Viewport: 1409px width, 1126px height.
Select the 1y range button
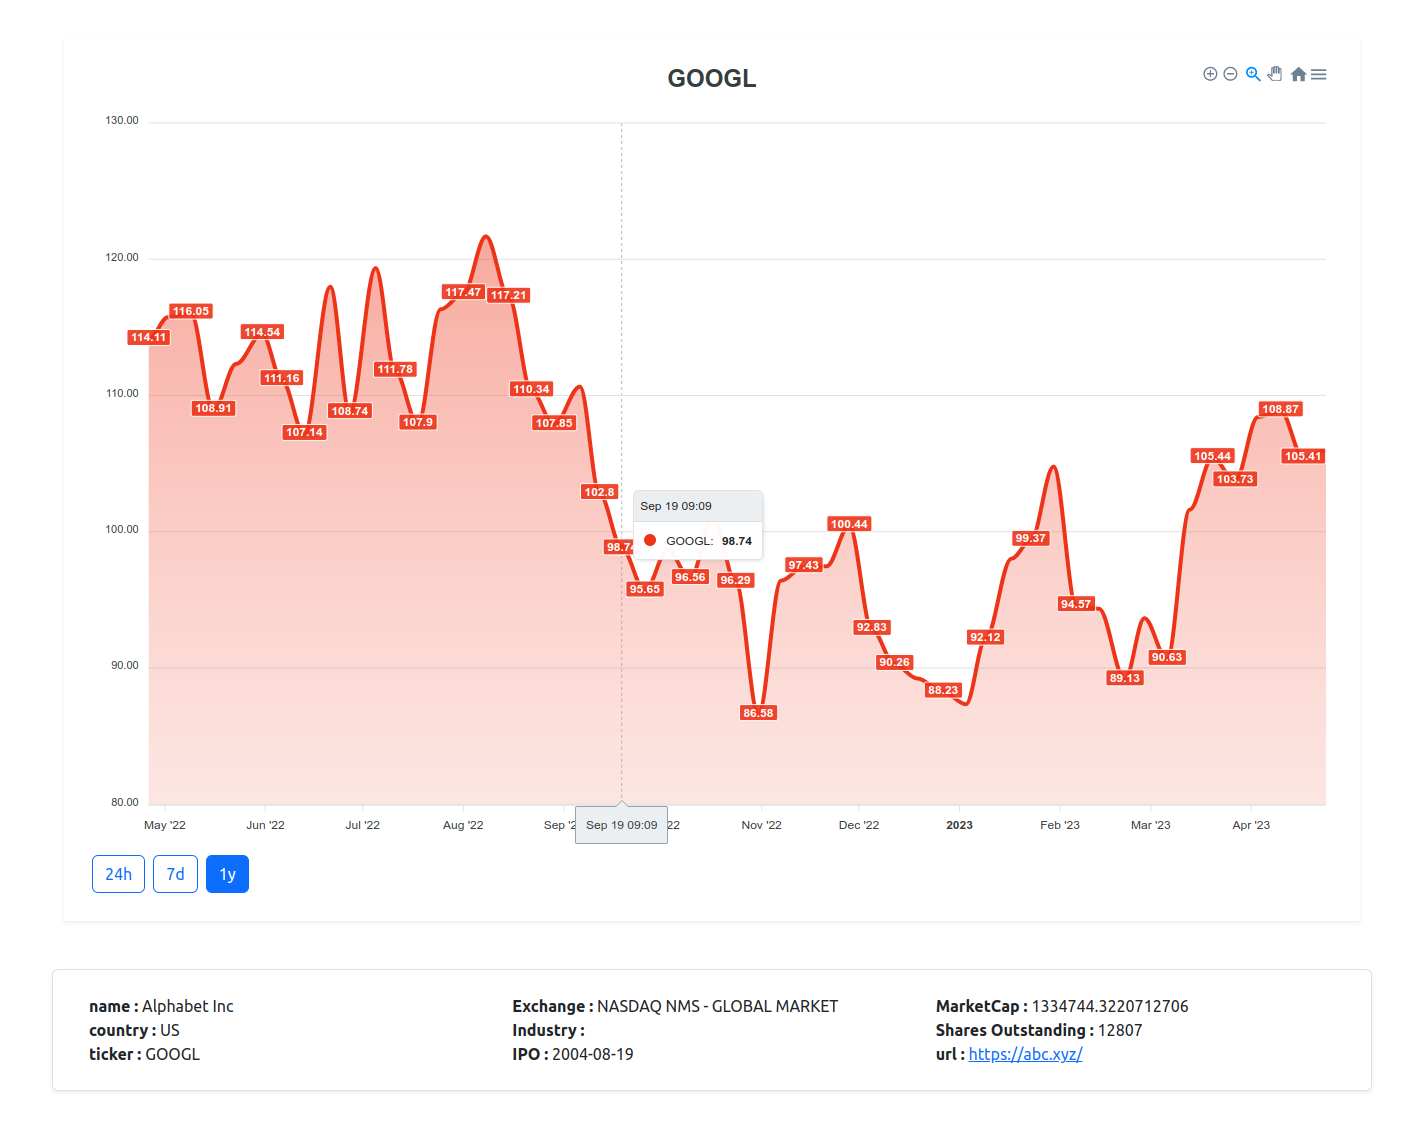[227, 874]
